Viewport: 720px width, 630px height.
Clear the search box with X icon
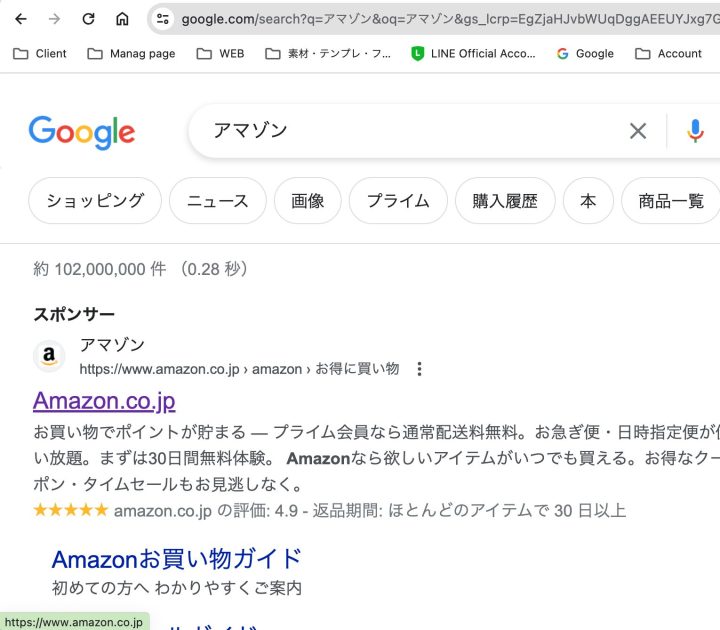pos(638,131)
